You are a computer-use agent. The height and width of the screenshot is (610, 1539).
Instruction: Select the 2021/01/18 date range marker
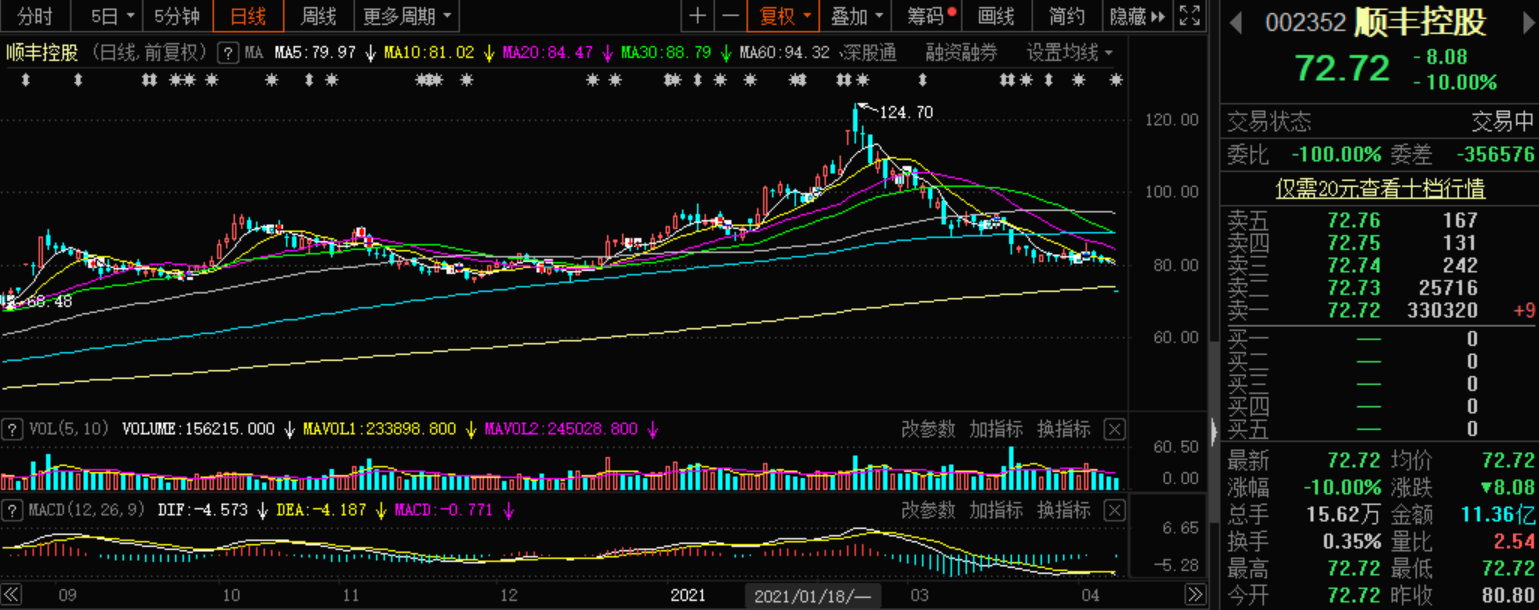813,596
